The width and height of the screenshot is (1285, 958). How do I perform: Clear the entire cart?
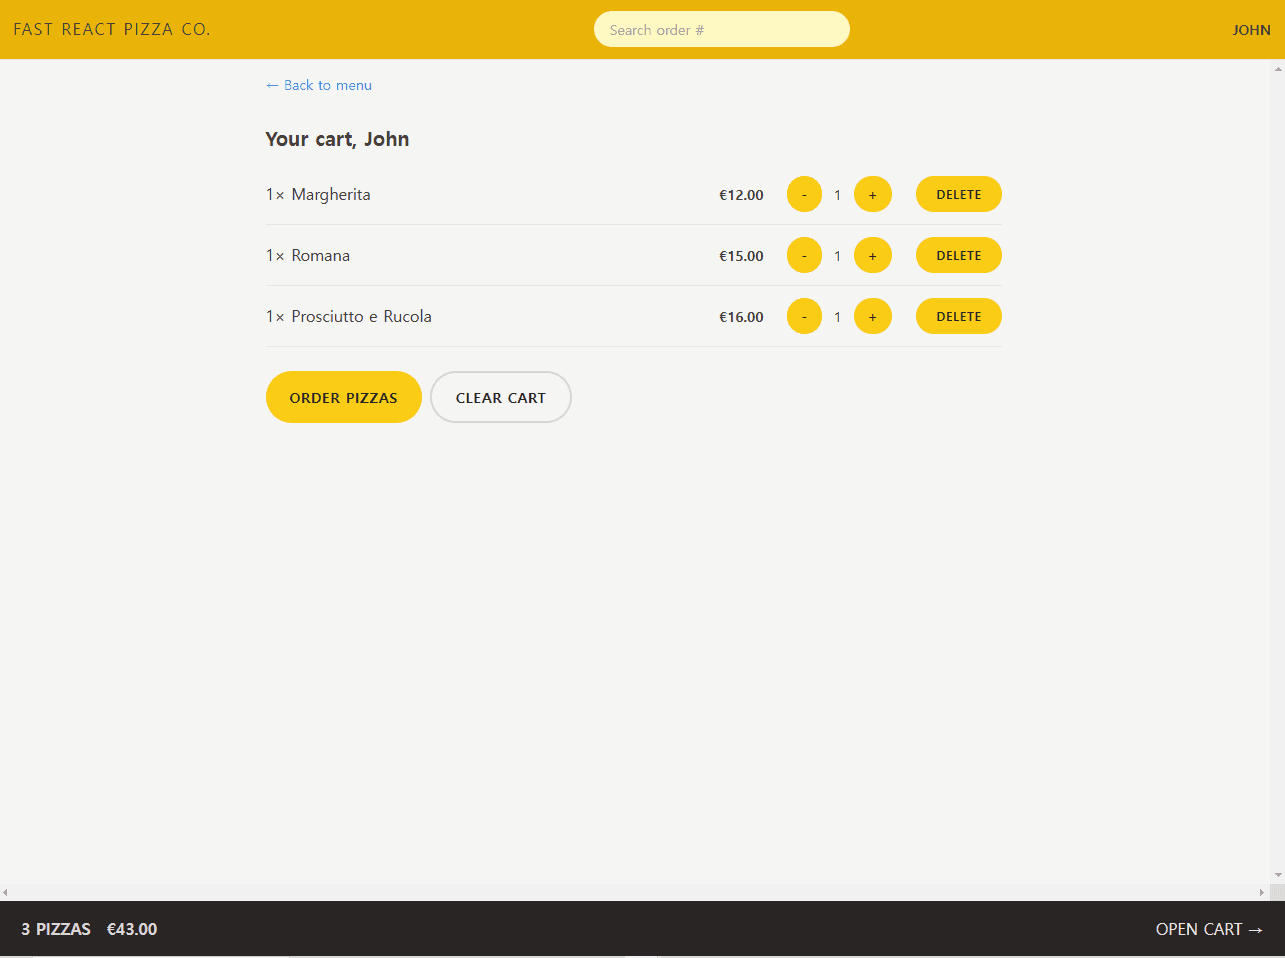(x=500, y=397)
